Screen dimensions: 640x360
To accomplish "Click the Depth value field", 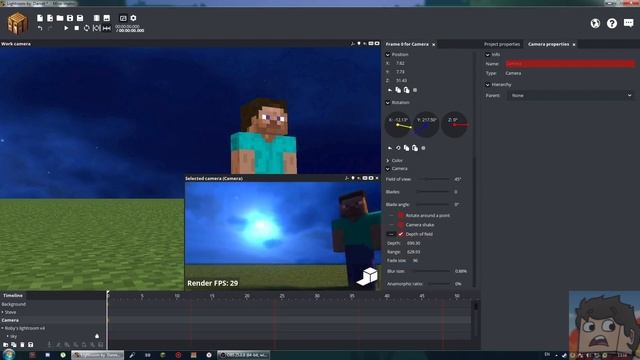I will tap(413, 243).
